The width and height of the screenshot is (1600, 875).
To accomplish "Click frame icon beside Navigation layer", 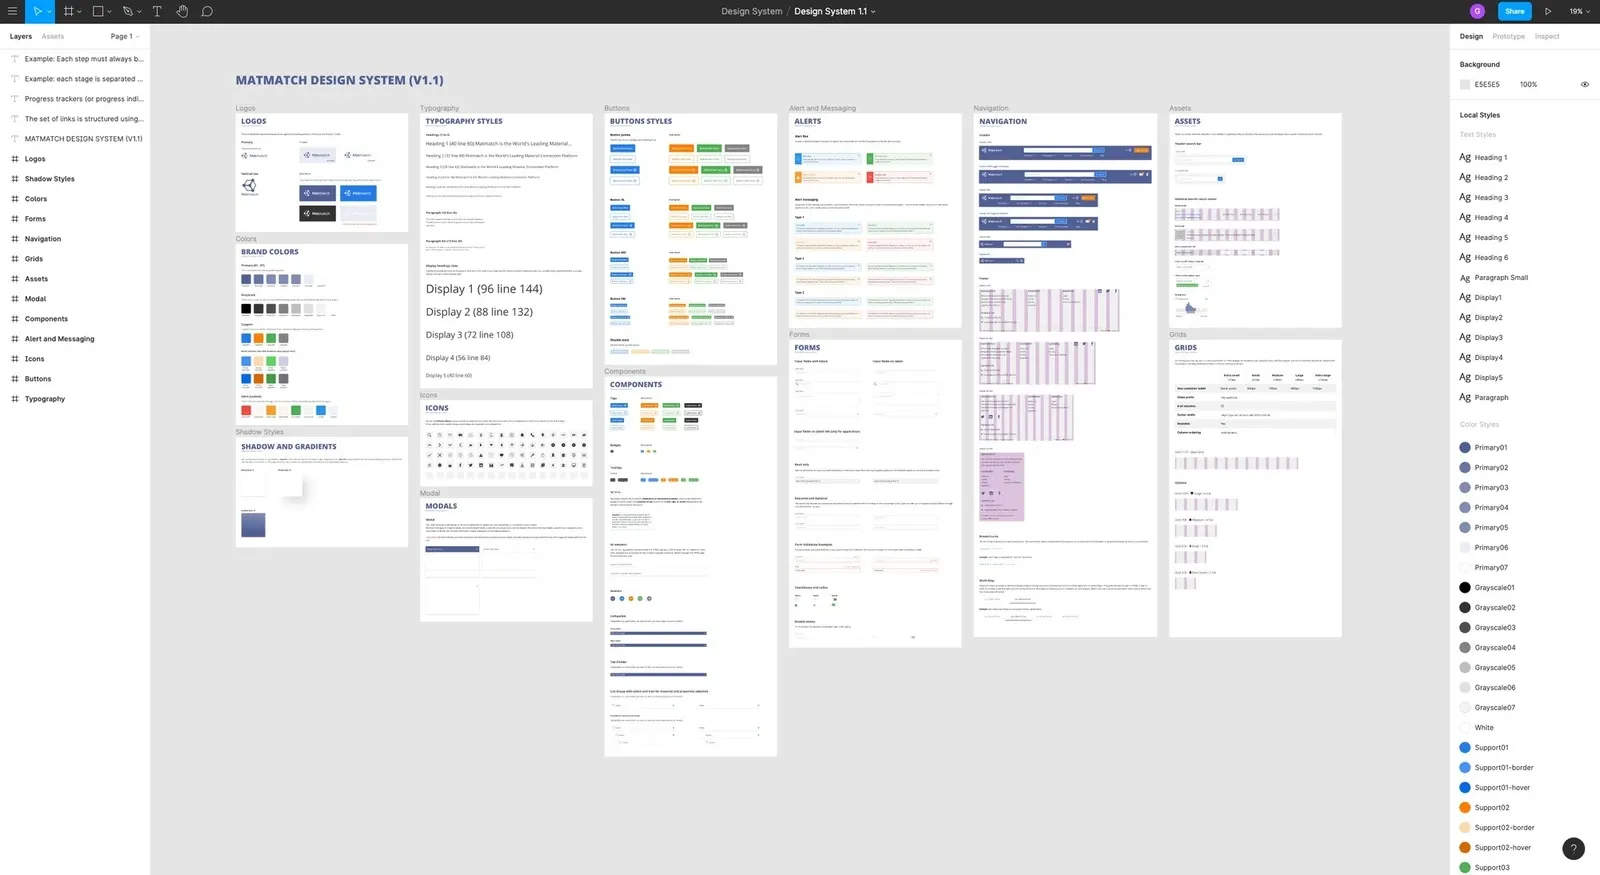I will [15, 239].
